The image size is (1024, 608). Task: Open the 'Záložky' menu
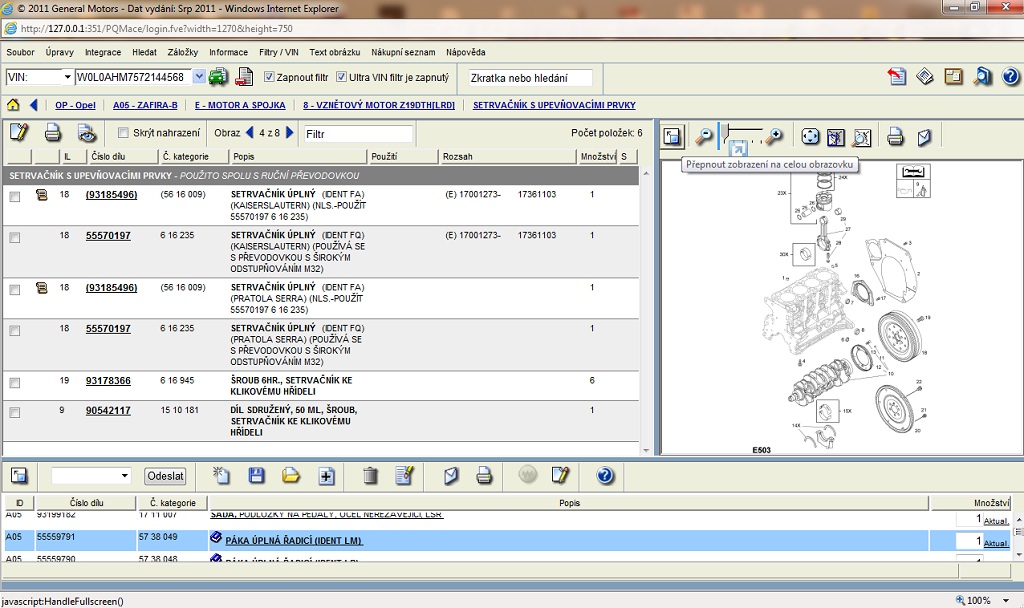point(182,52)
